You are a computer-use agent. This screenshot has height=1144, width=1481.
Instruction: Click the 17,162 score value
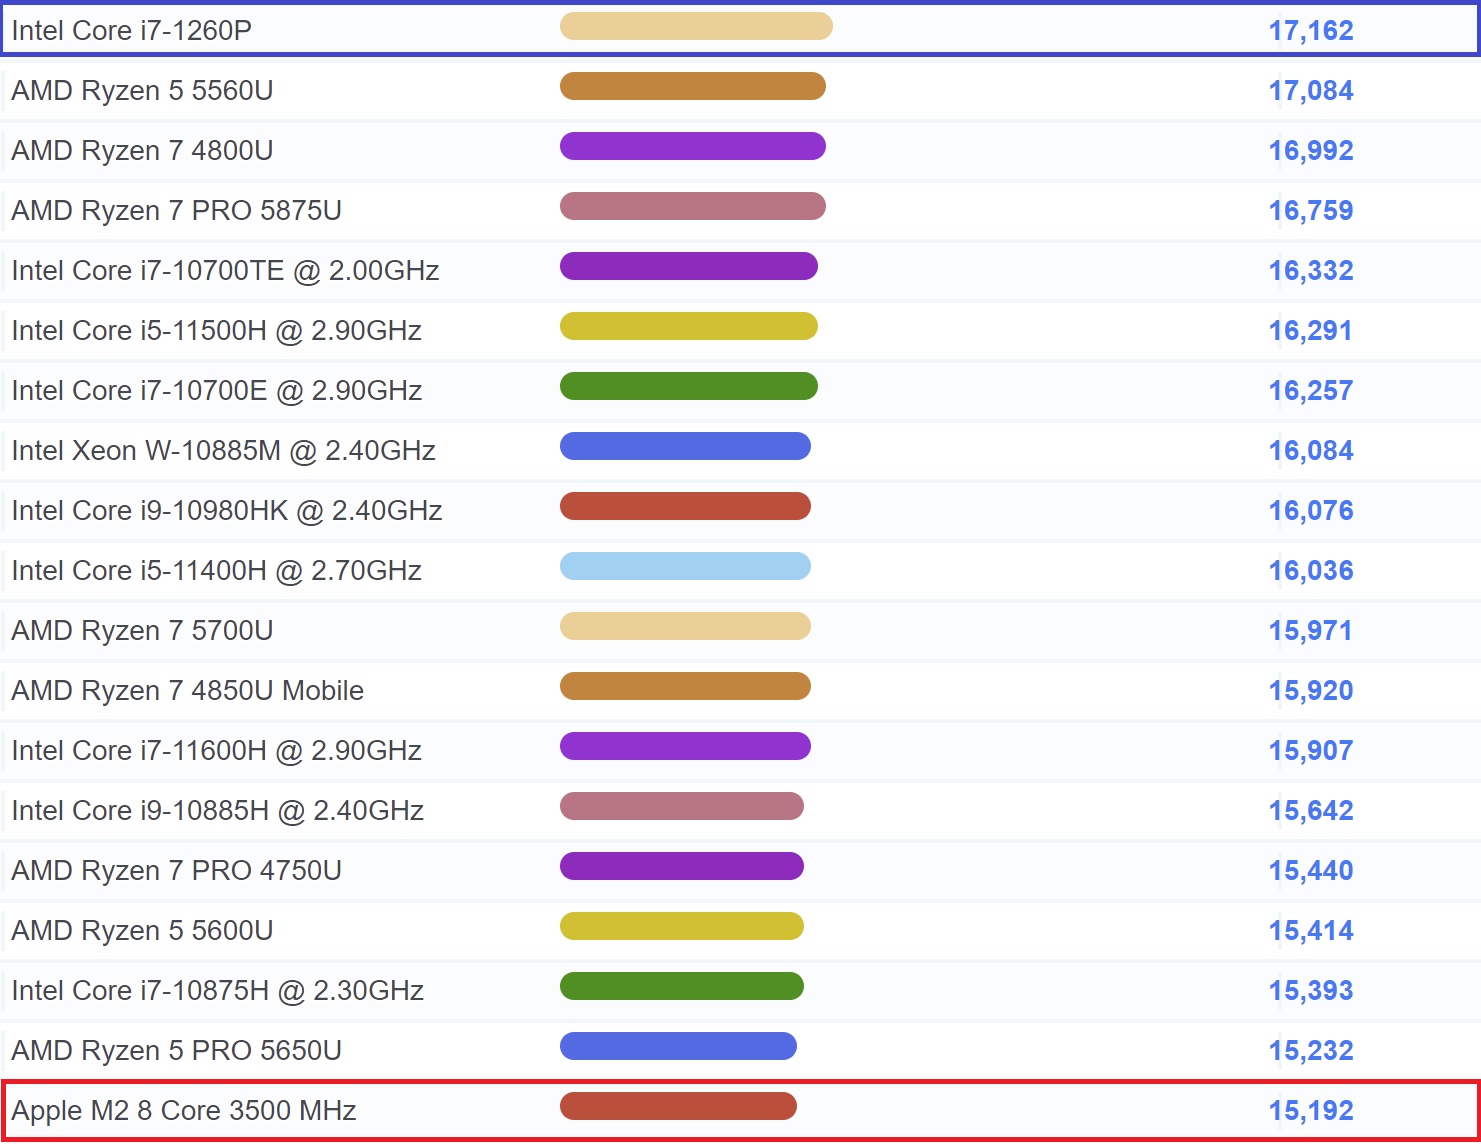[x=1311, y=30]
